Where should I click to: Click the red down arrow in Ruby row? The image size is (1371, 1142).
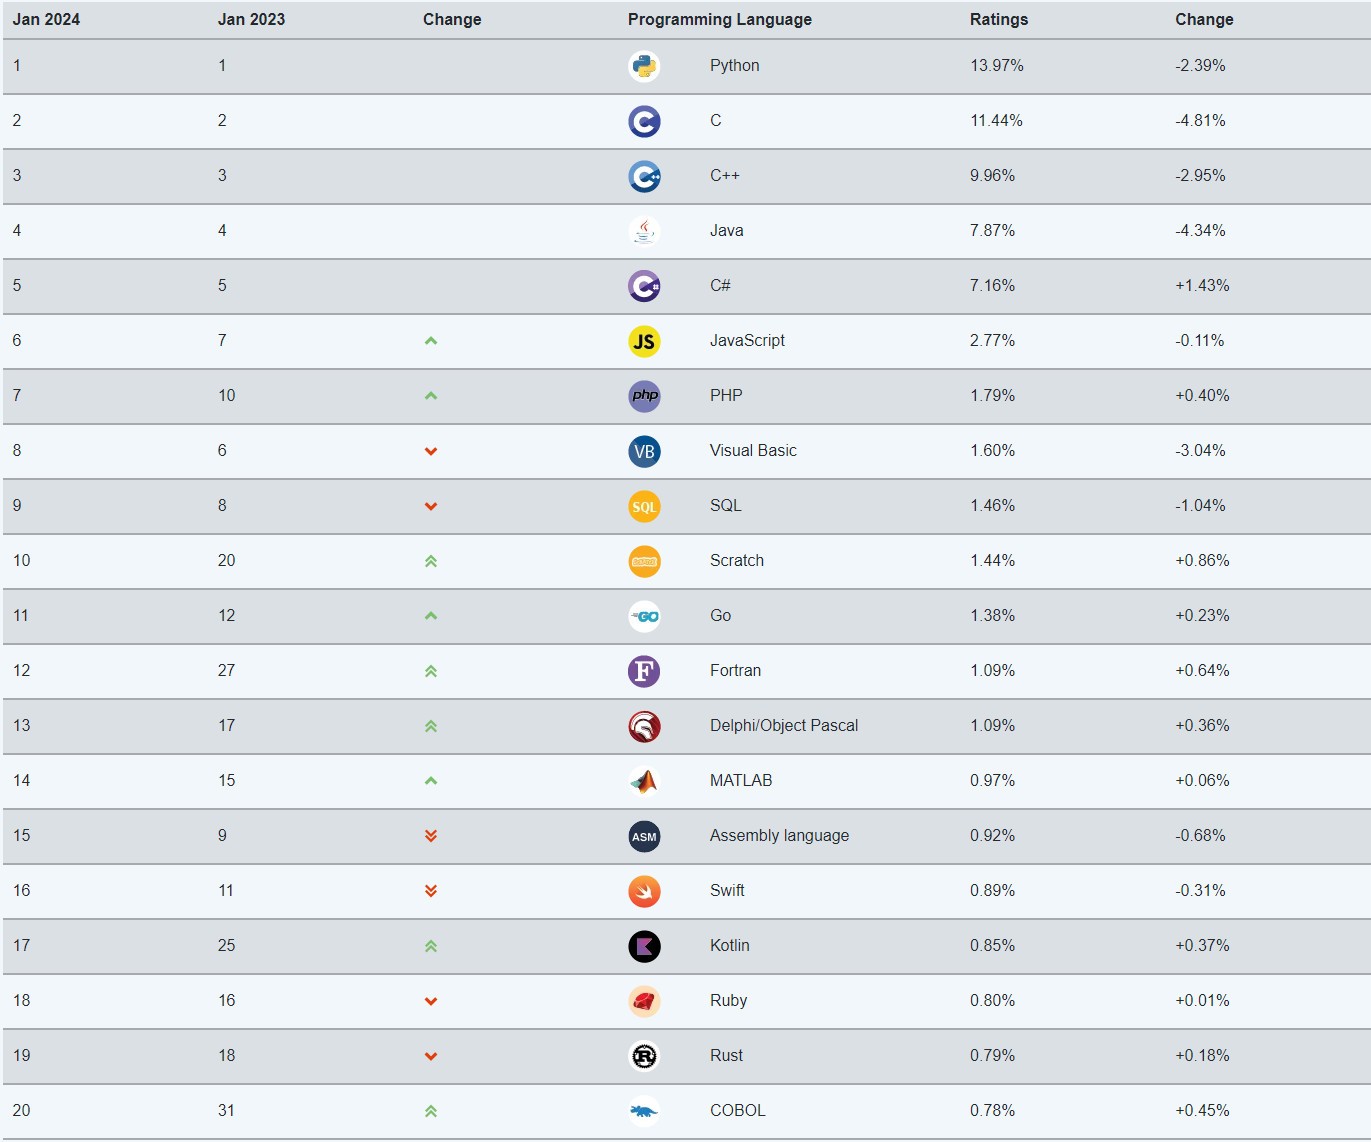(431, 1001)
